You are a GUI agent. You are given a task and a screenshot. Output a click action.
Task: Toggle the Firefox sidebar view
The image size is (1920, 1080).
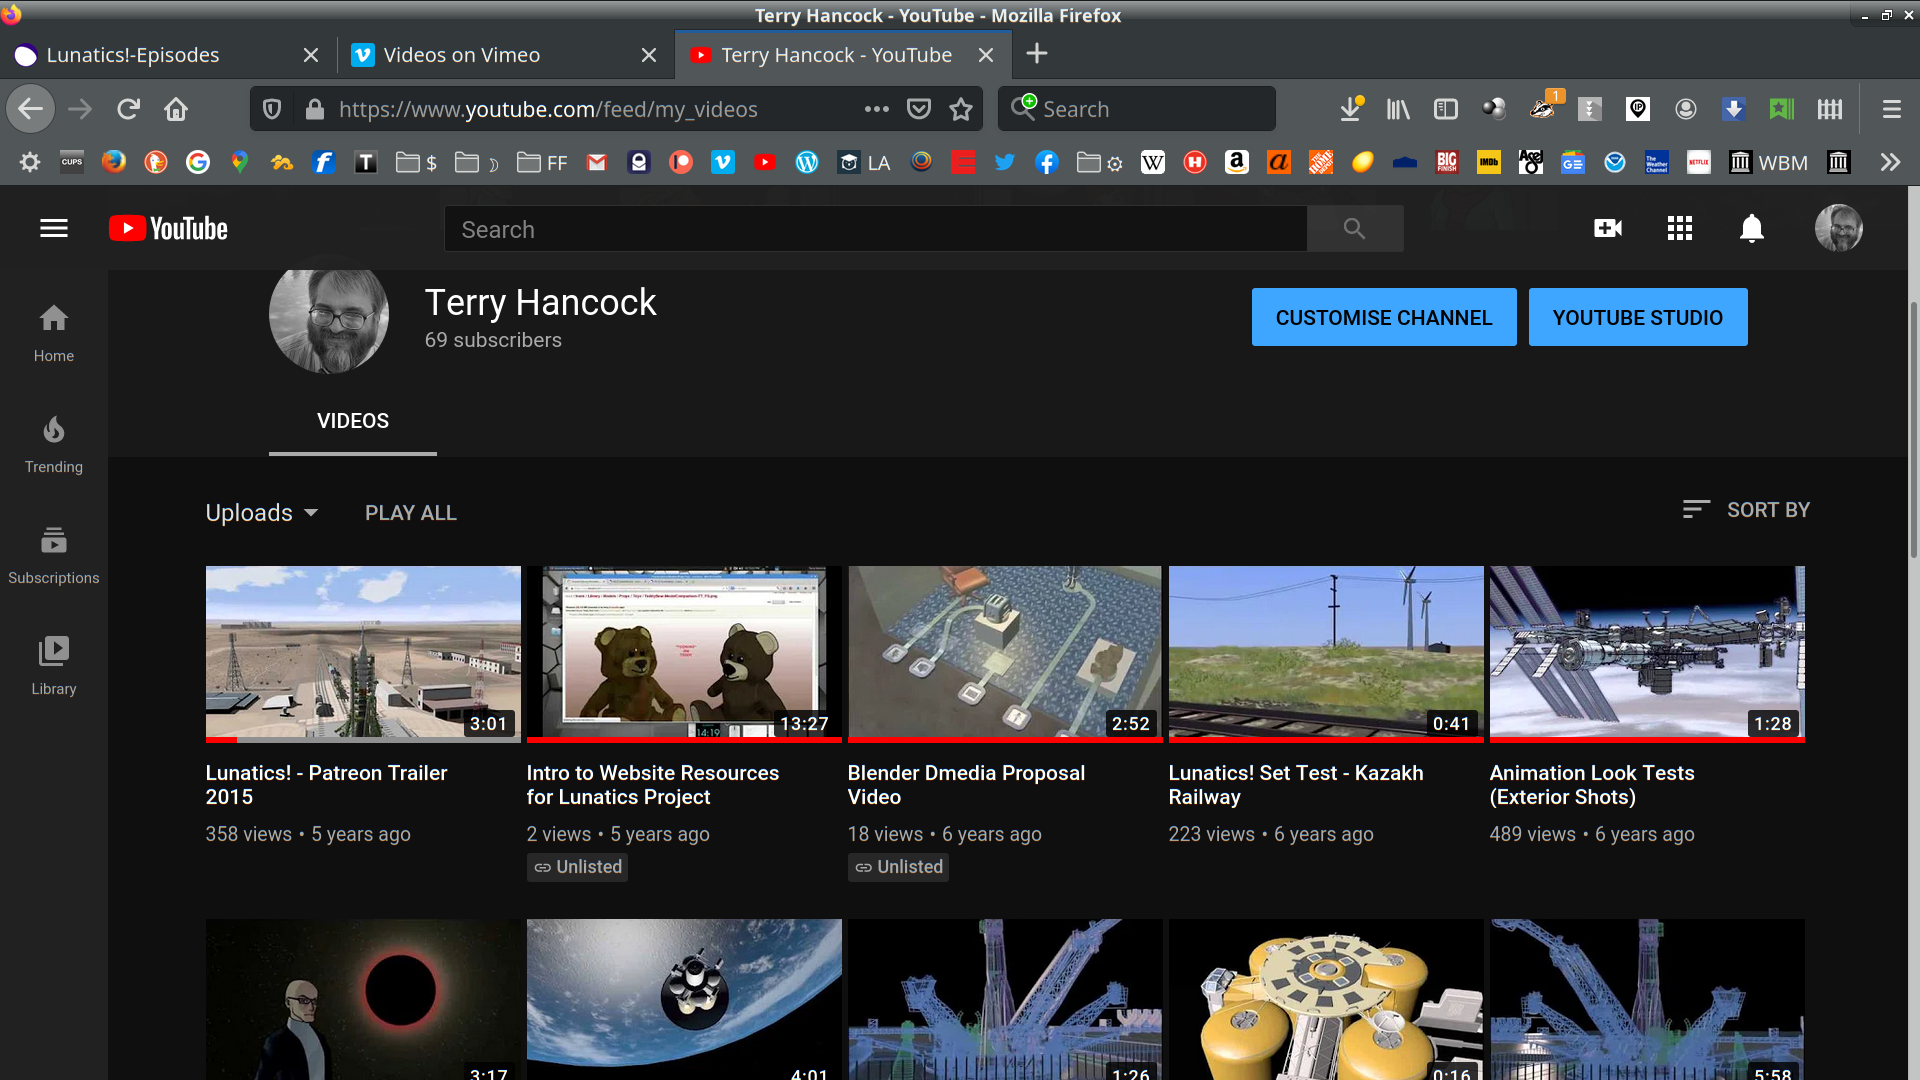pos(1447,108)
